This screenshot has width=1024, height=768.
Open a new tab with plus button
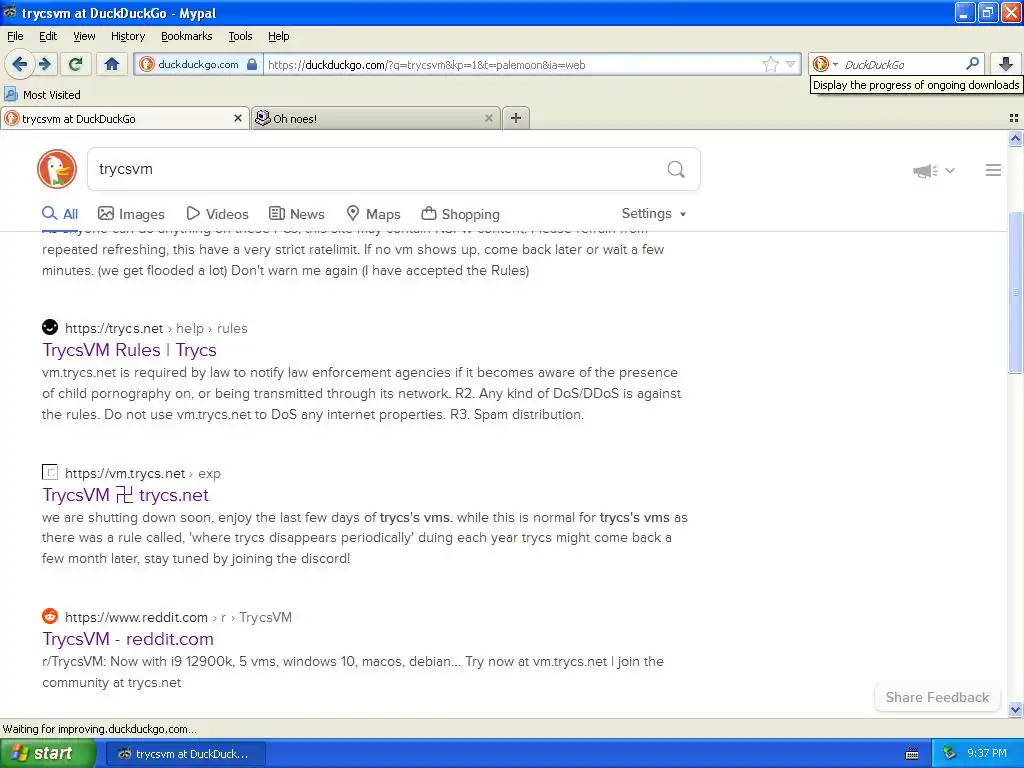click(x=516, y=118)
